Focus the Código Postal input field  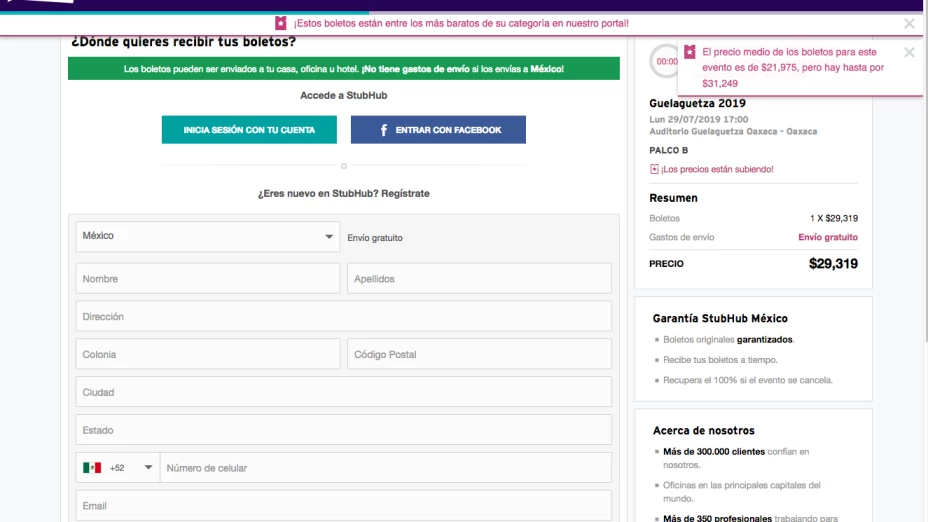point(479,355)
